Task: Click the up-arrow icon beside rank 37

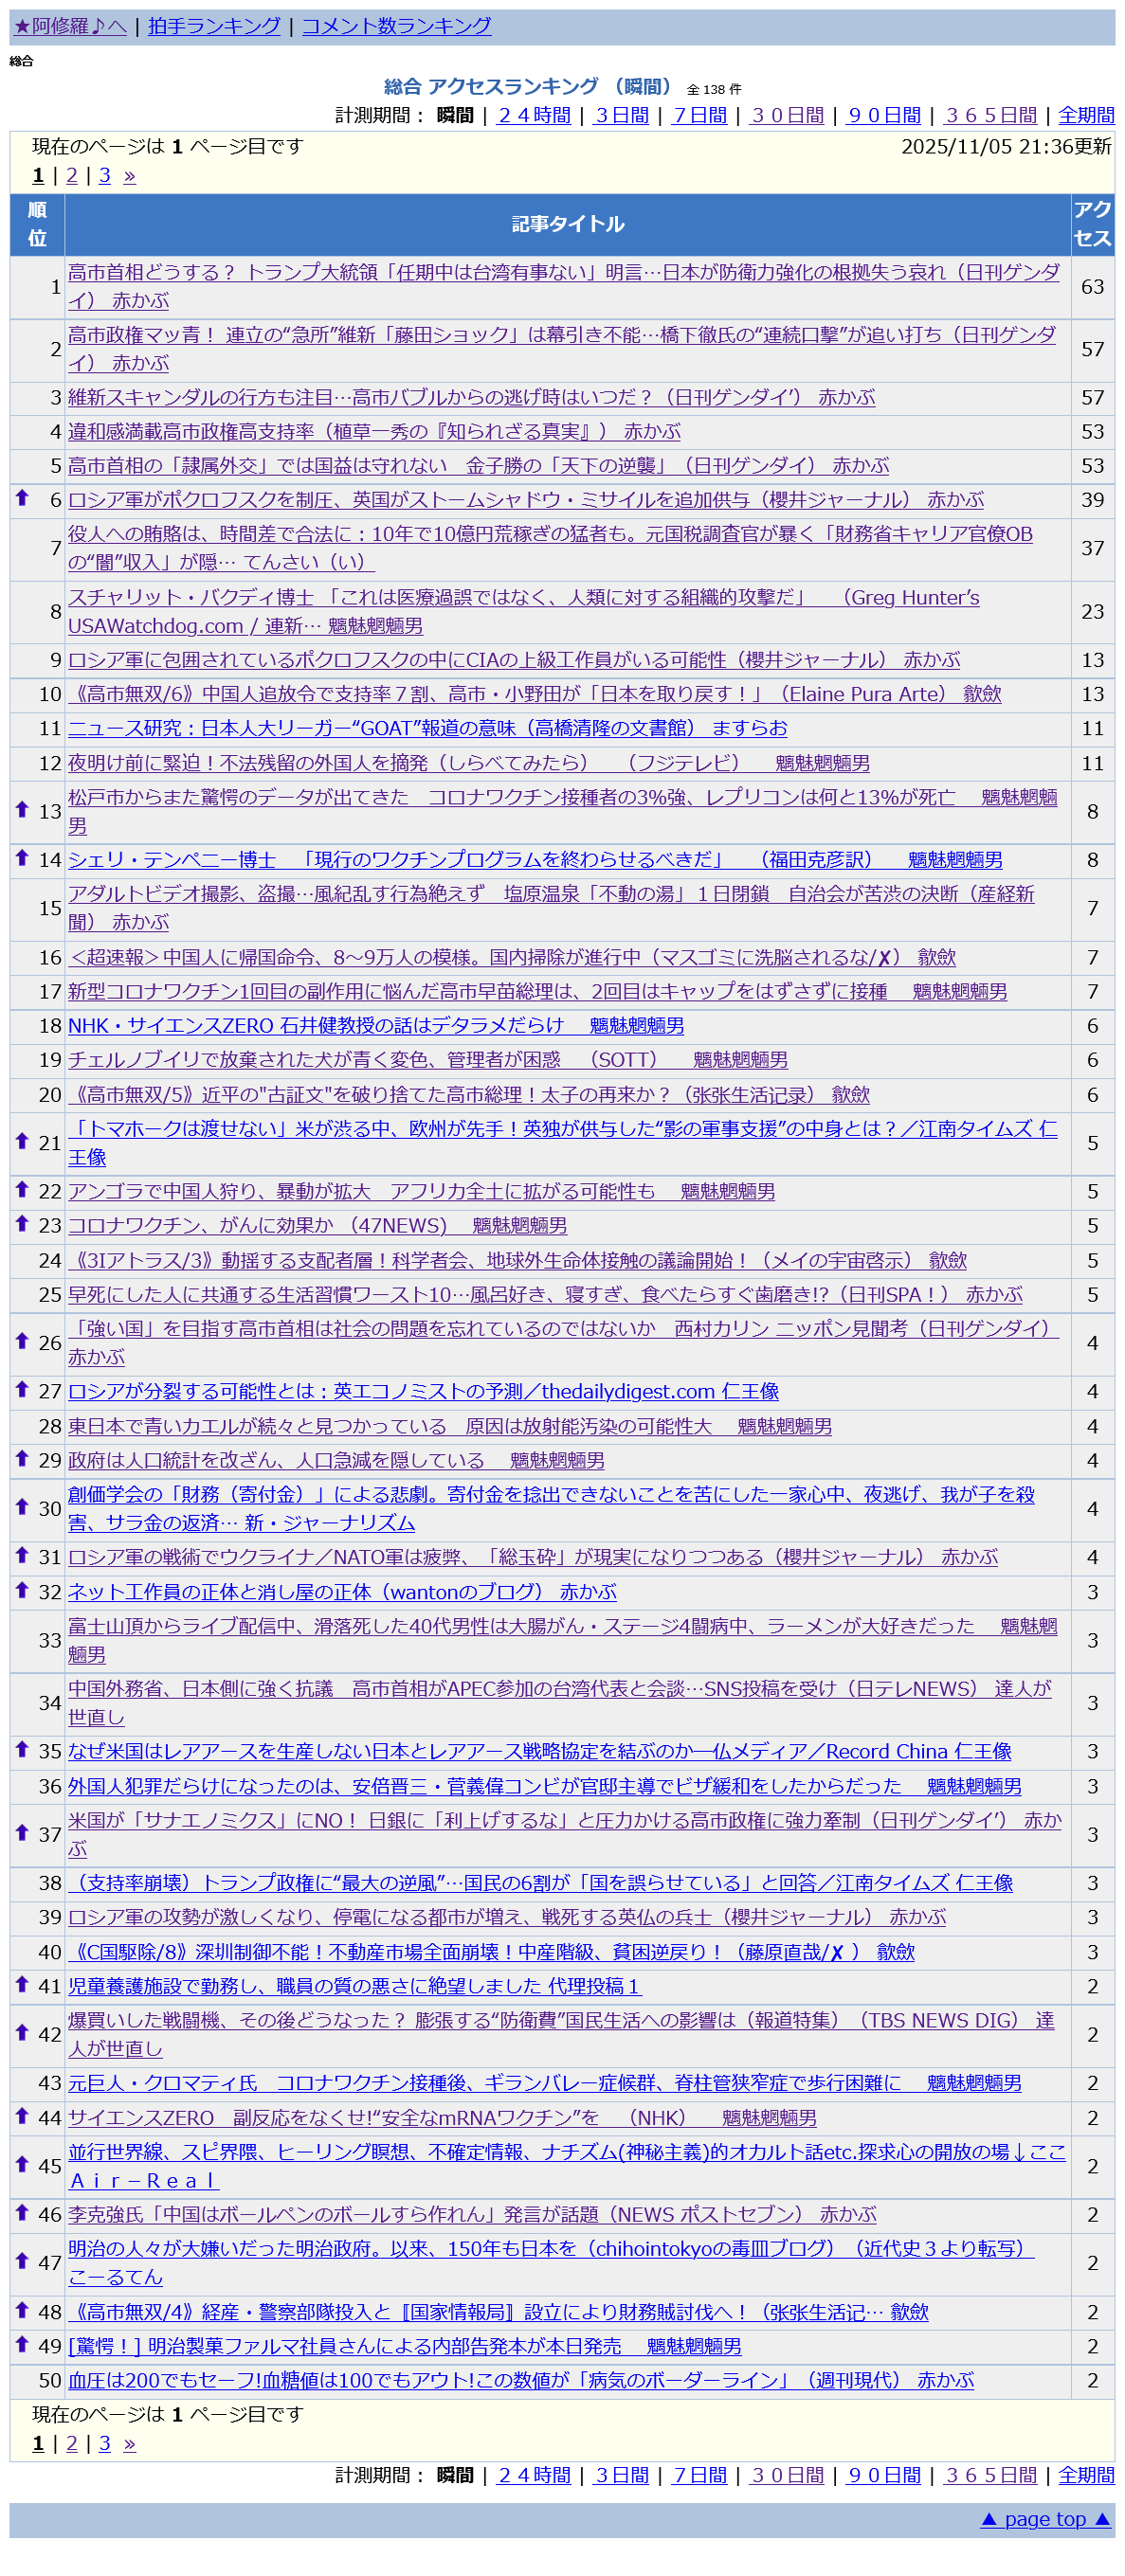Action: click(x=22, y=1832)
